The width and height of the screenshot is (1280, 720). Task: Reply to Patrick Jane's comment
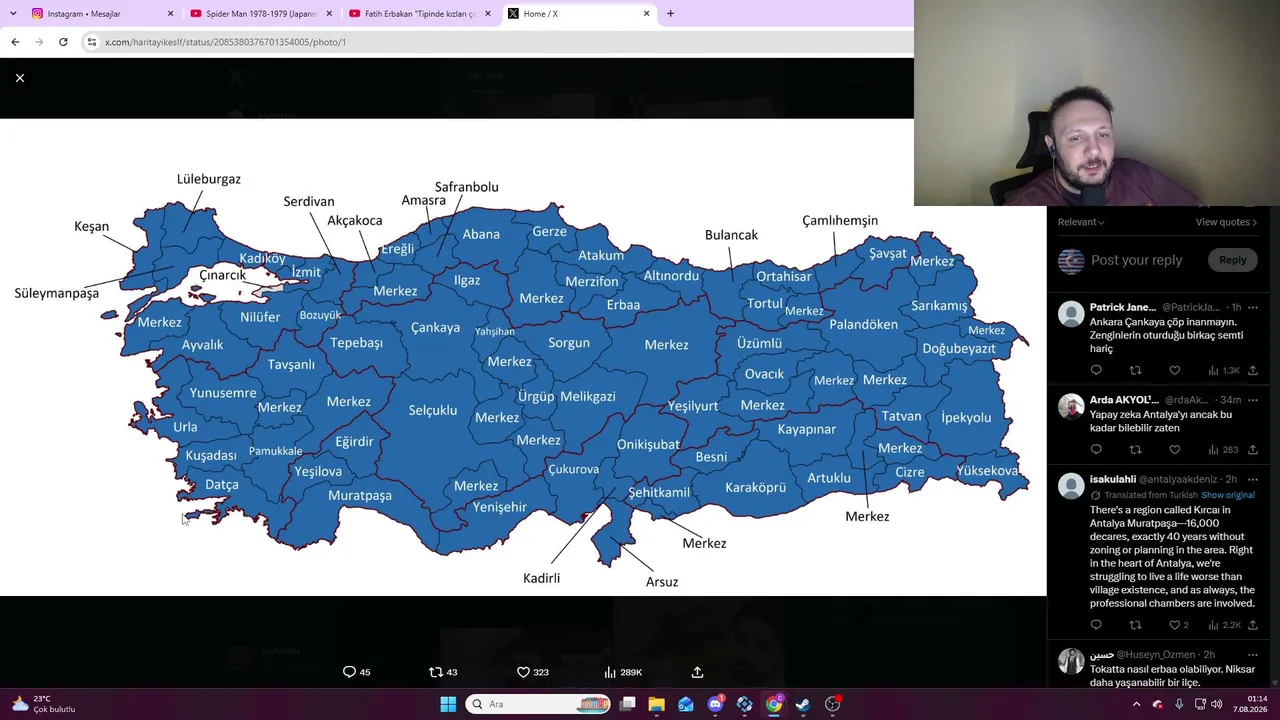1096,370
